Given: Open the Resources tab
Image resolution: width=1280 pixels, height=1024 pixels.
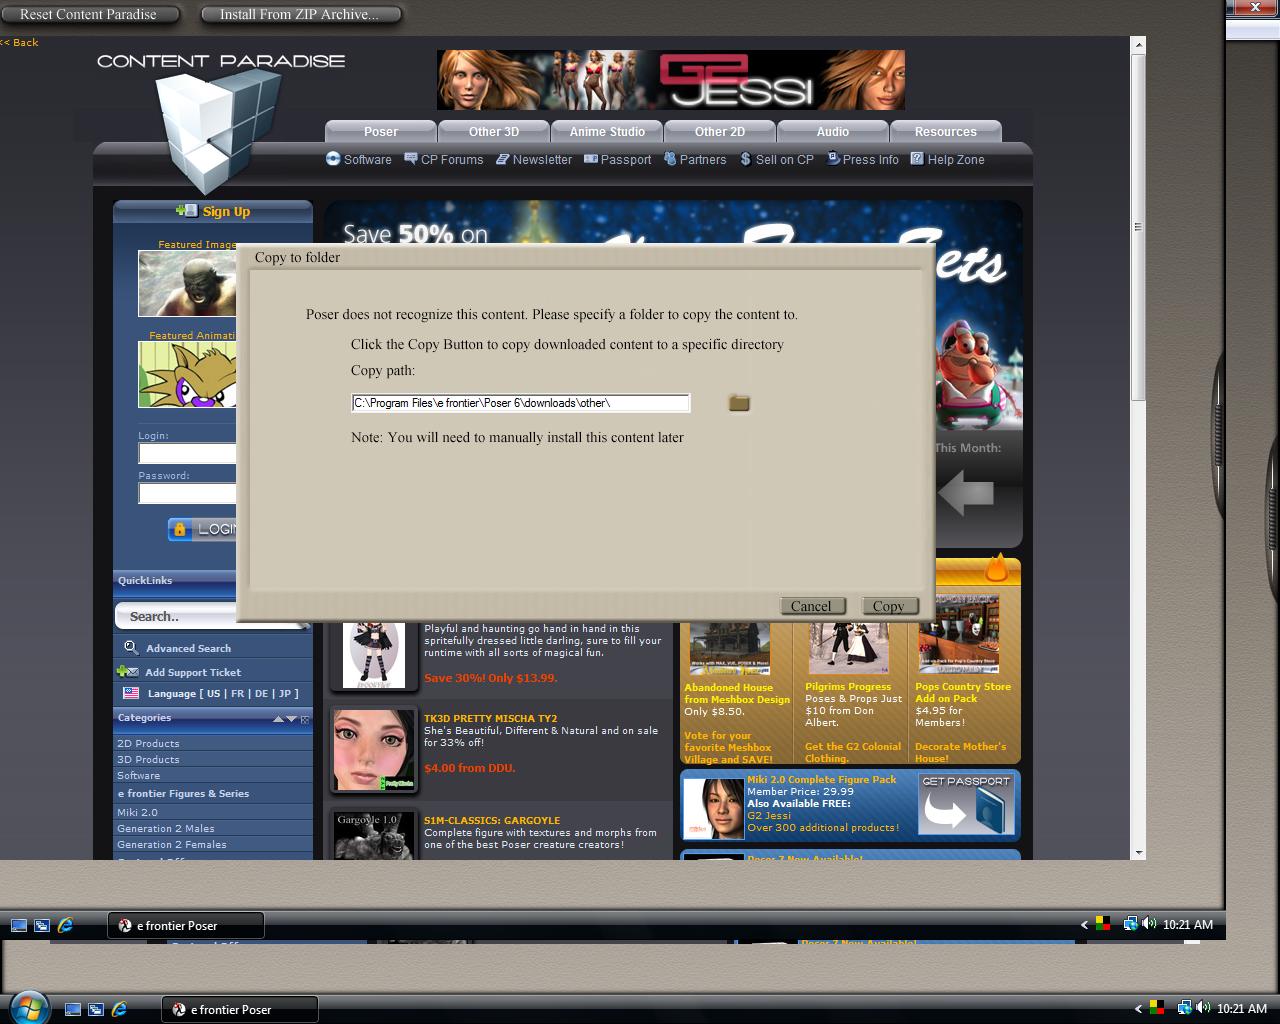Looking at the screenshot, I should tap(946, 131).
